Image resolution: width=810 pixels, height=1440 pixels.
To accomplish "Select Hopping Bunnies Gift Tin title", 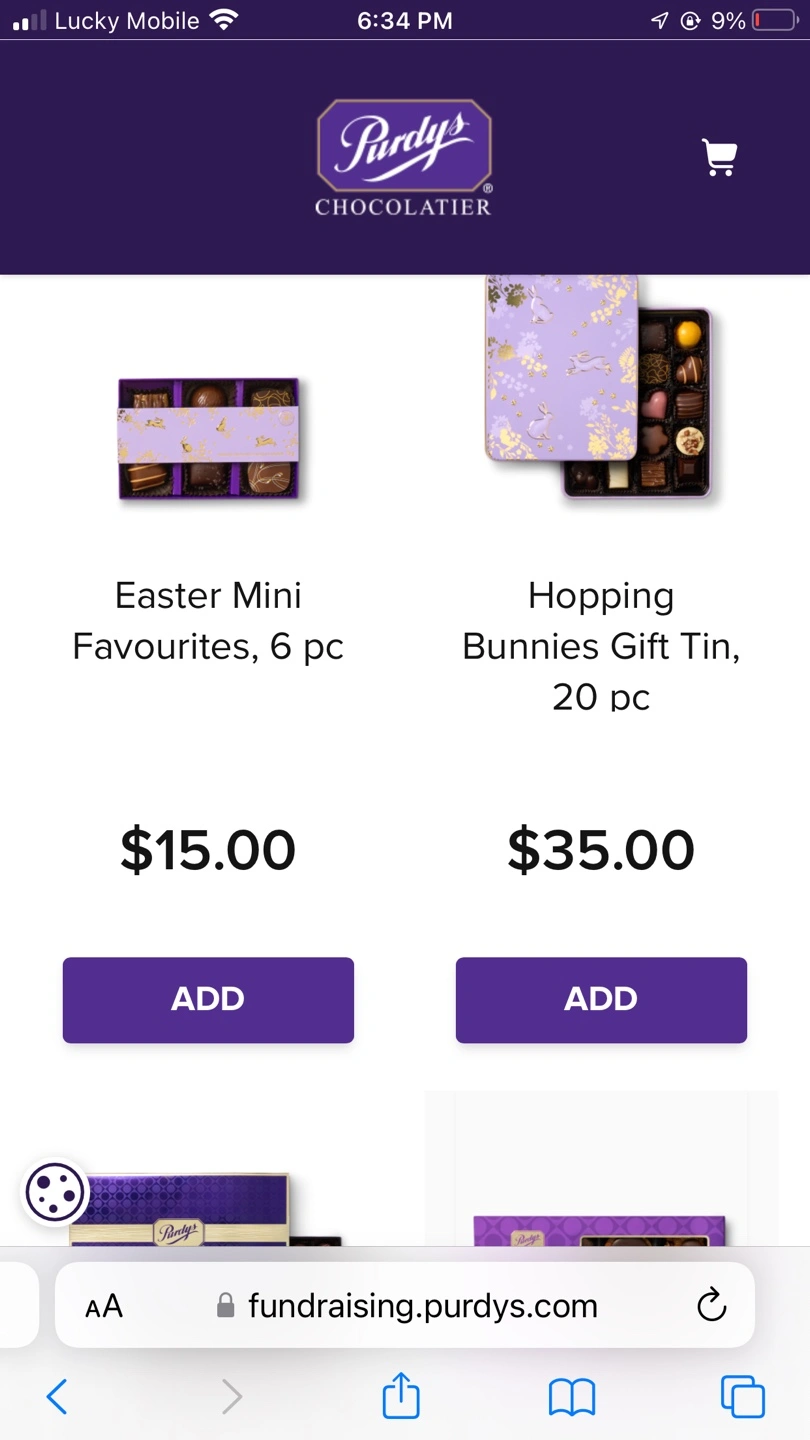I will coord(601,646).
